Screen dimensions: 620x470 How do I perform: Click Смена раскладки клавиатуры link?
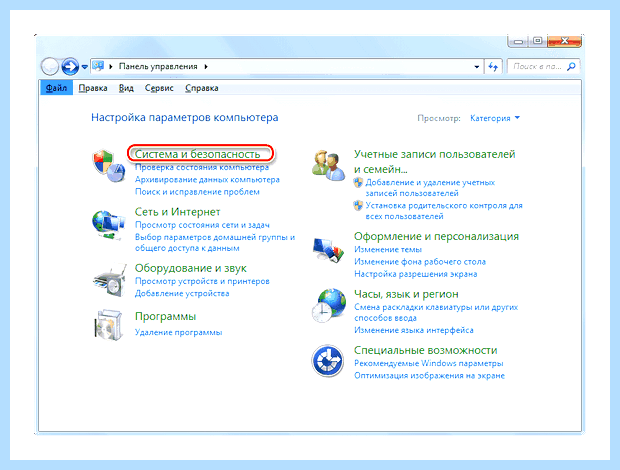pyautogui.click(x=436, y=312)
